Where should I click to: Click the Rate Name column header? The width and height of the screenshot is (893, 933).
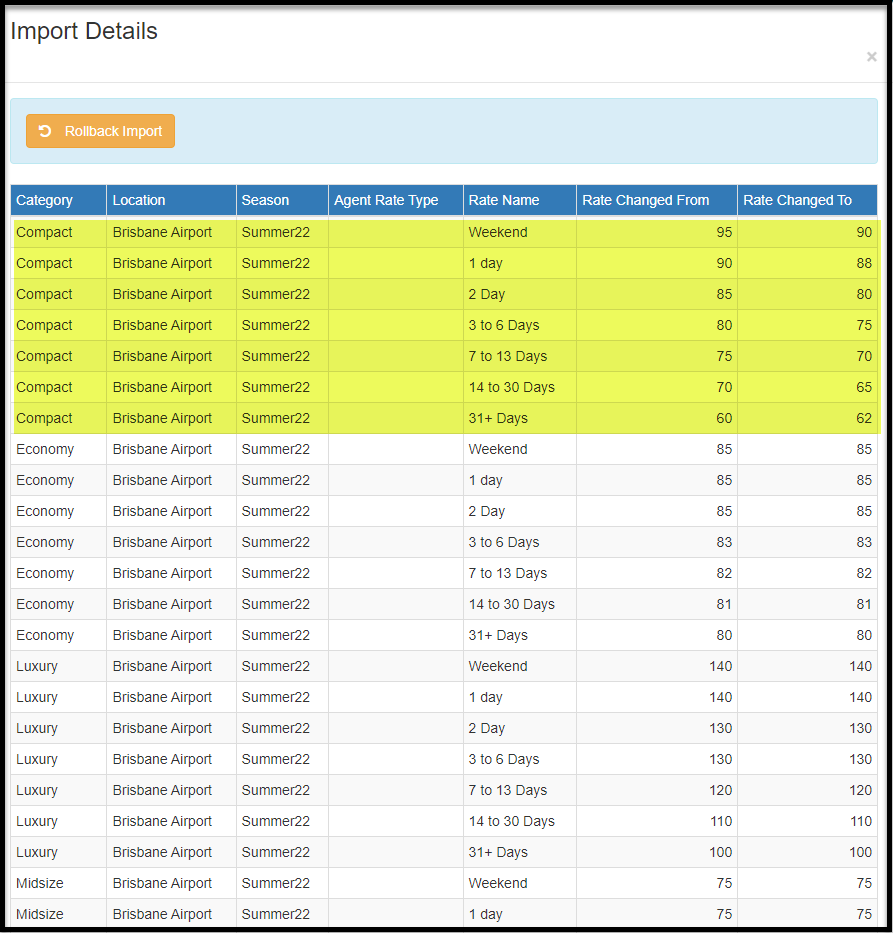point(519,200)
